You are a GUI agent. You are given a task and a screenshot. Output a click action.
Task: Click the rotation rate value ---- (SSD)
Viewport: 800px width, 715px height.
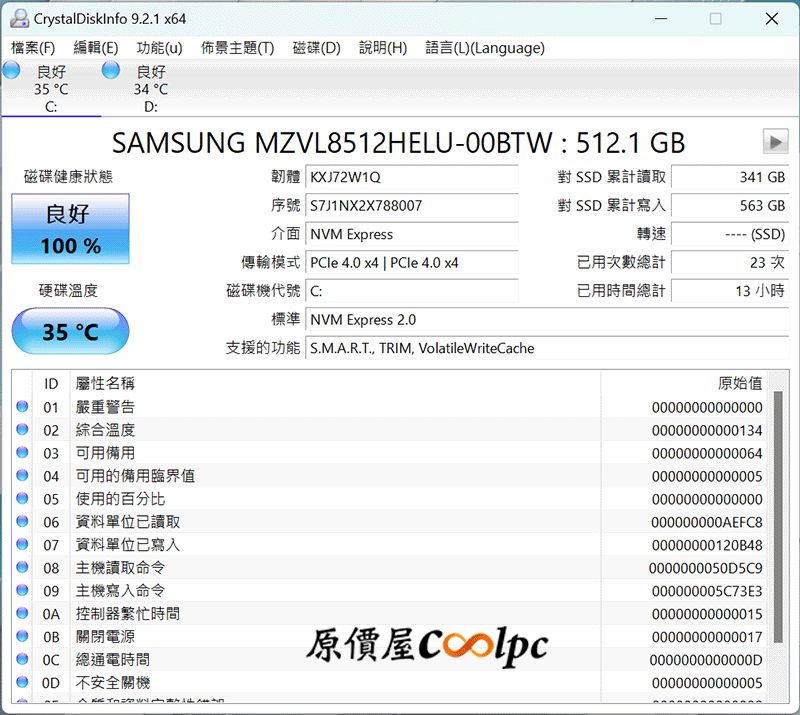pos(730,234)
